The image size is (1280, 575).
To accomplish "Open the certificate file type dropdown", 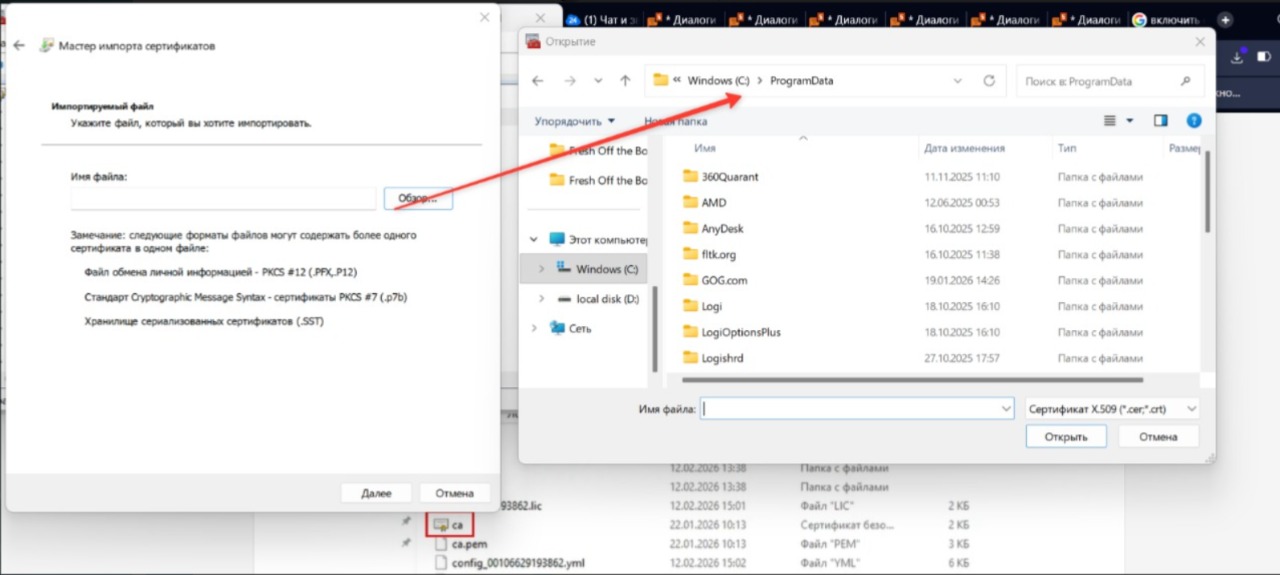I will click(x=1112, y=409).
